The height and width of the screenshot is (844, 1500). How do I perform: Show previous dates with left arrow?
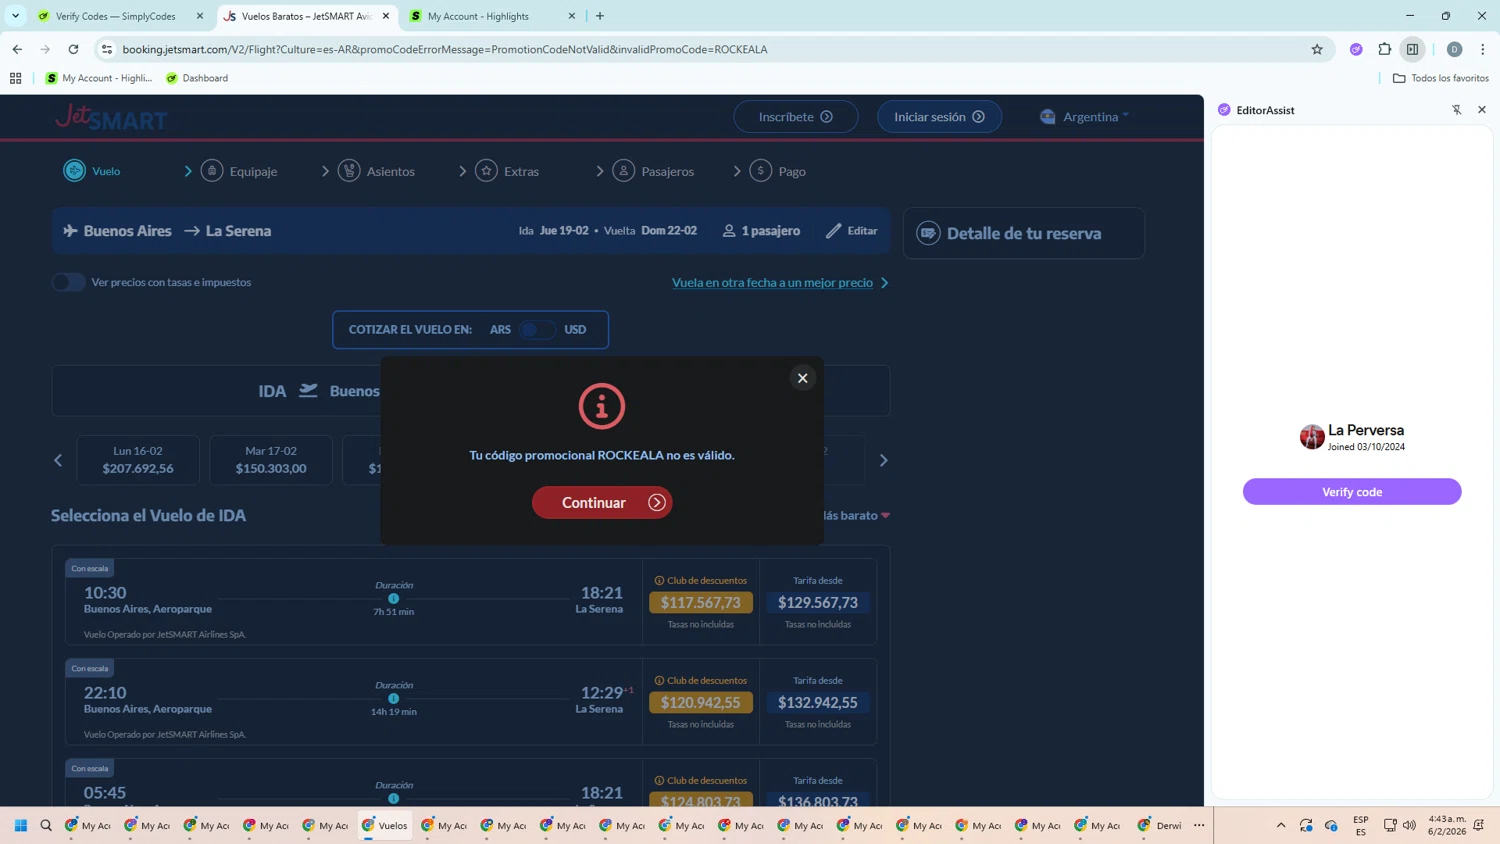pos(58,460)
